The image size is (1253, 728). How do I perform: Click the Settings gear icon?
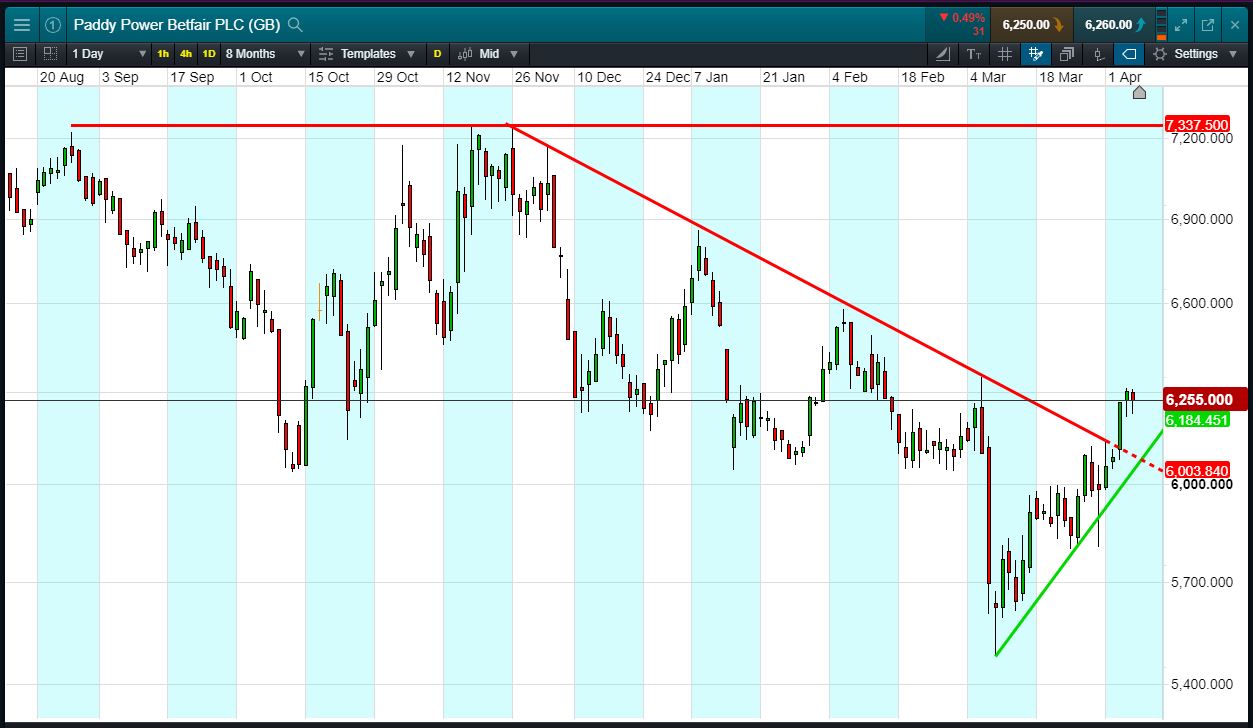1160,54
